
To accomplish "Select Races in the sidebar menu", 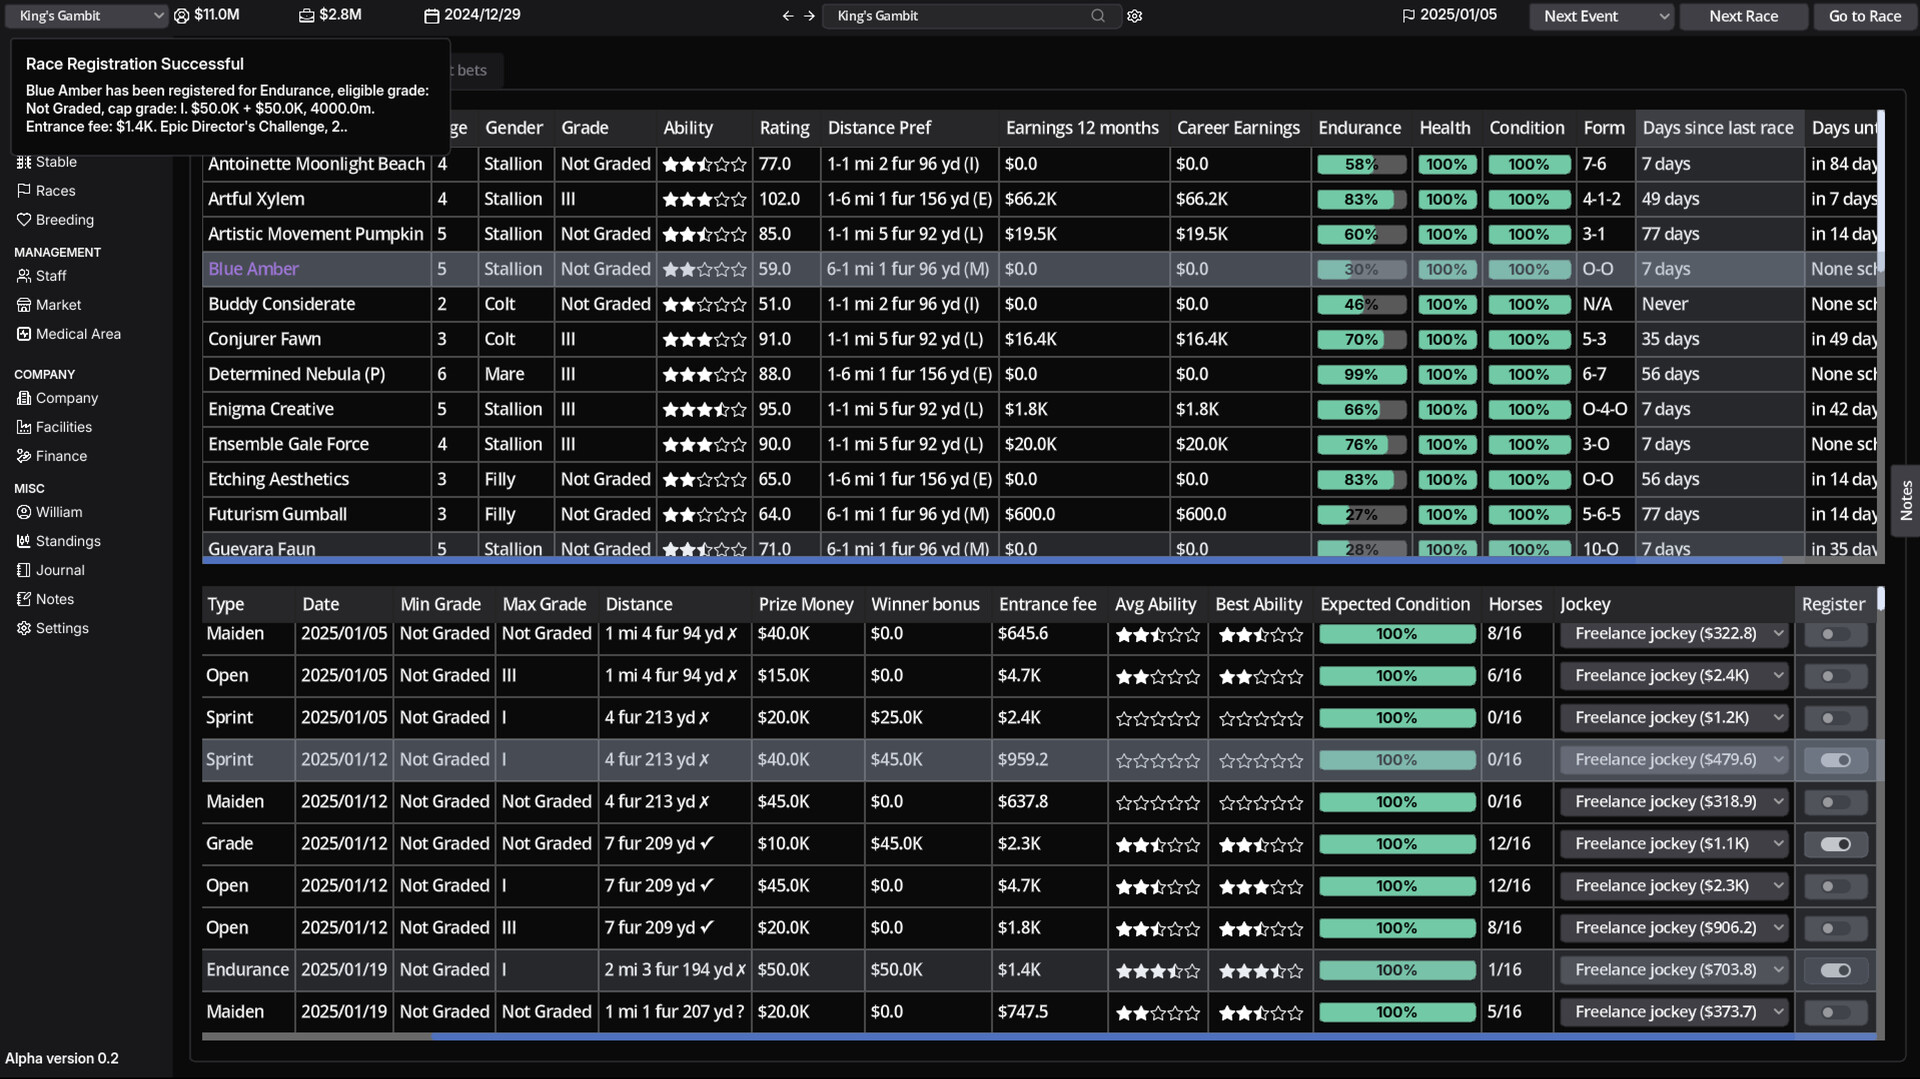I will coord(55,191).
